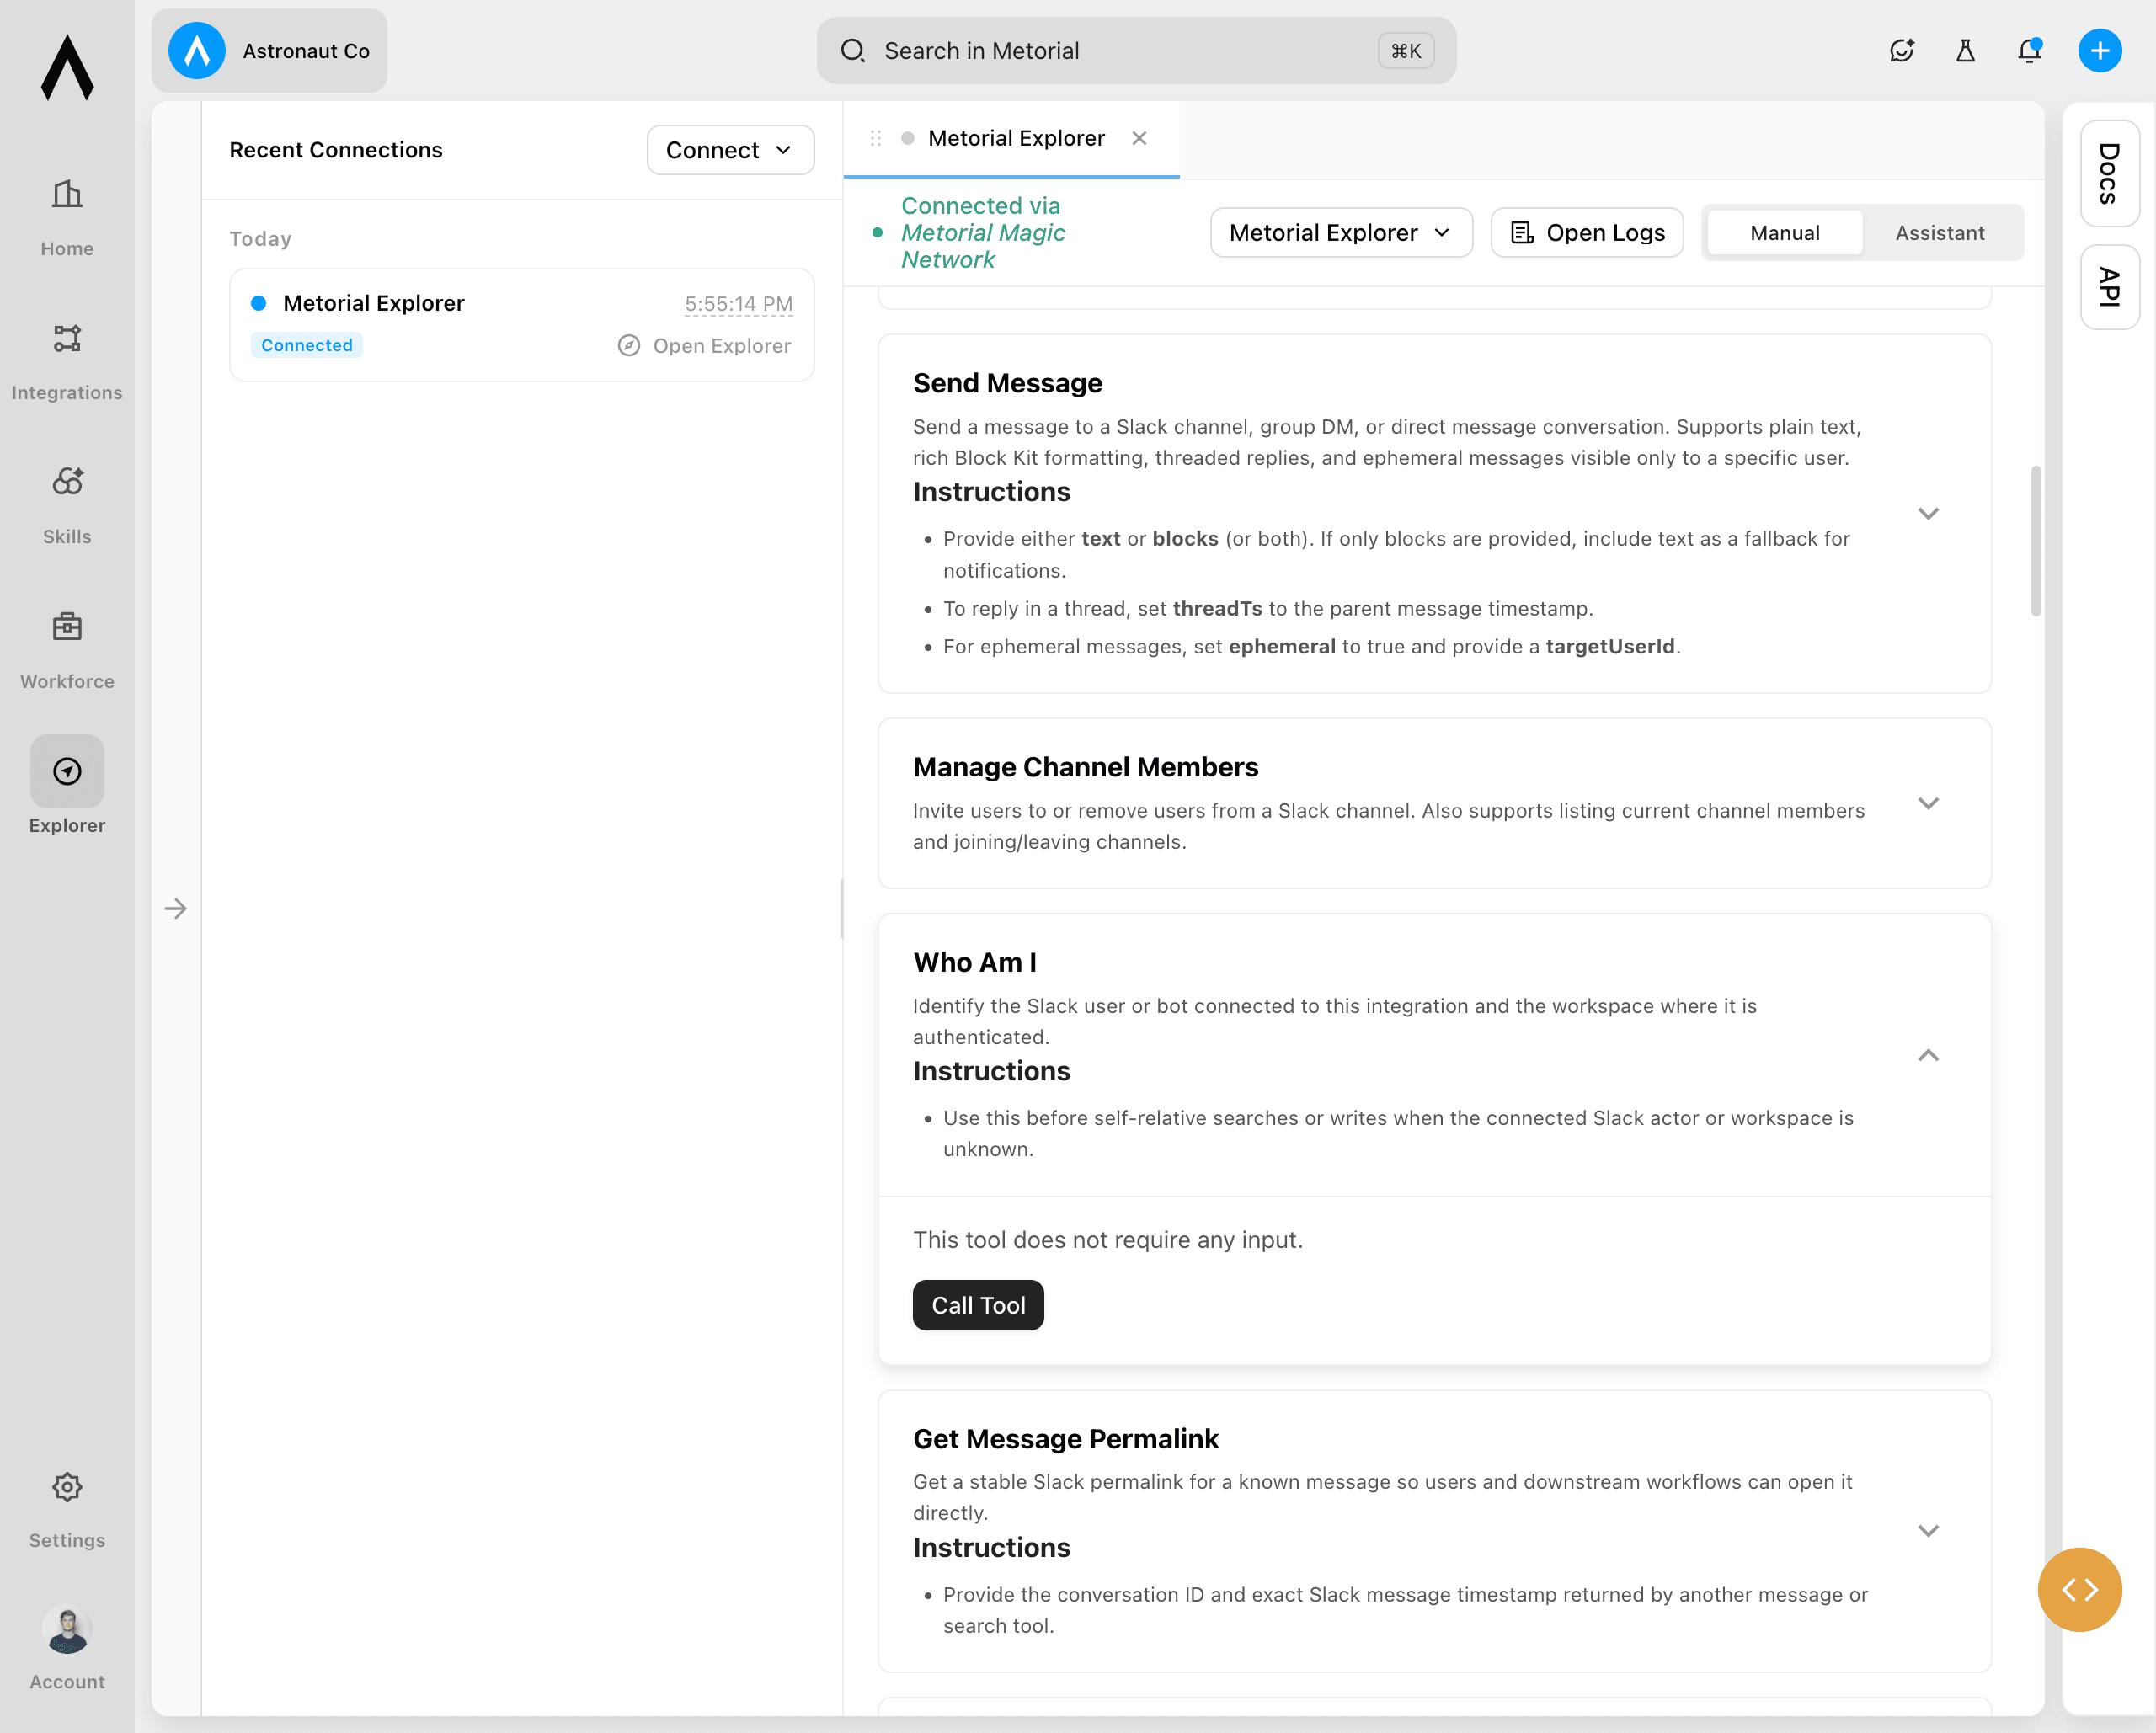Click the 5:55:14 PM timestamp
Screen dimensions: 2156x1733
click(x=738, y=303)
